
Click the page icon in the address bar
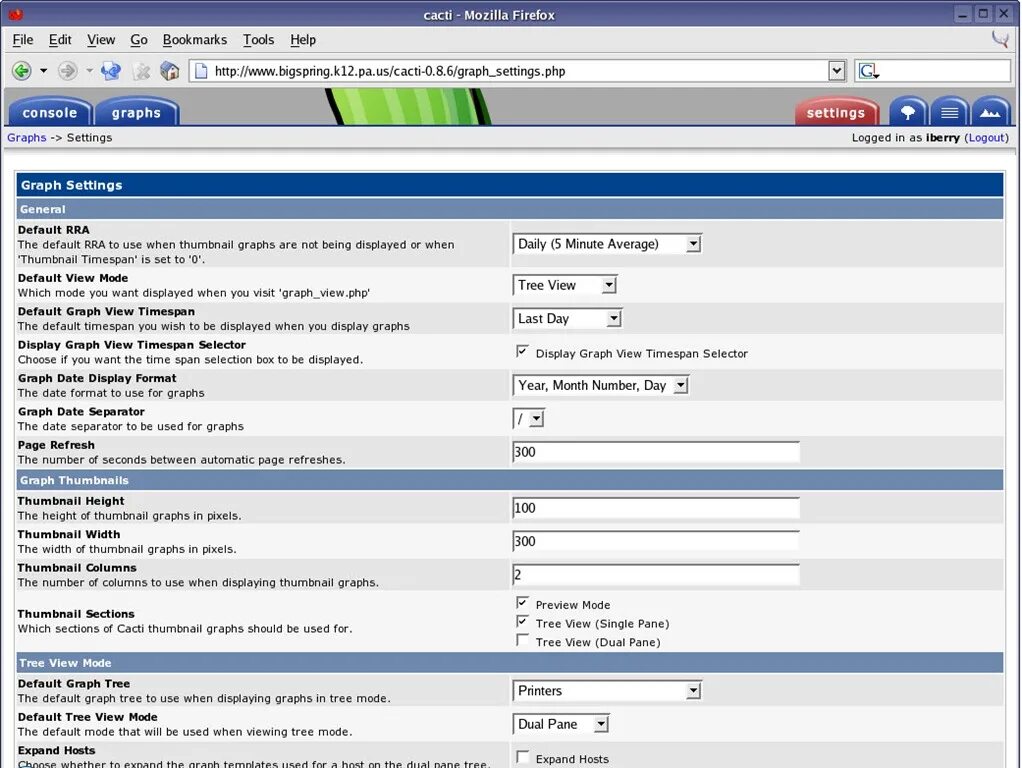(201, 70)
